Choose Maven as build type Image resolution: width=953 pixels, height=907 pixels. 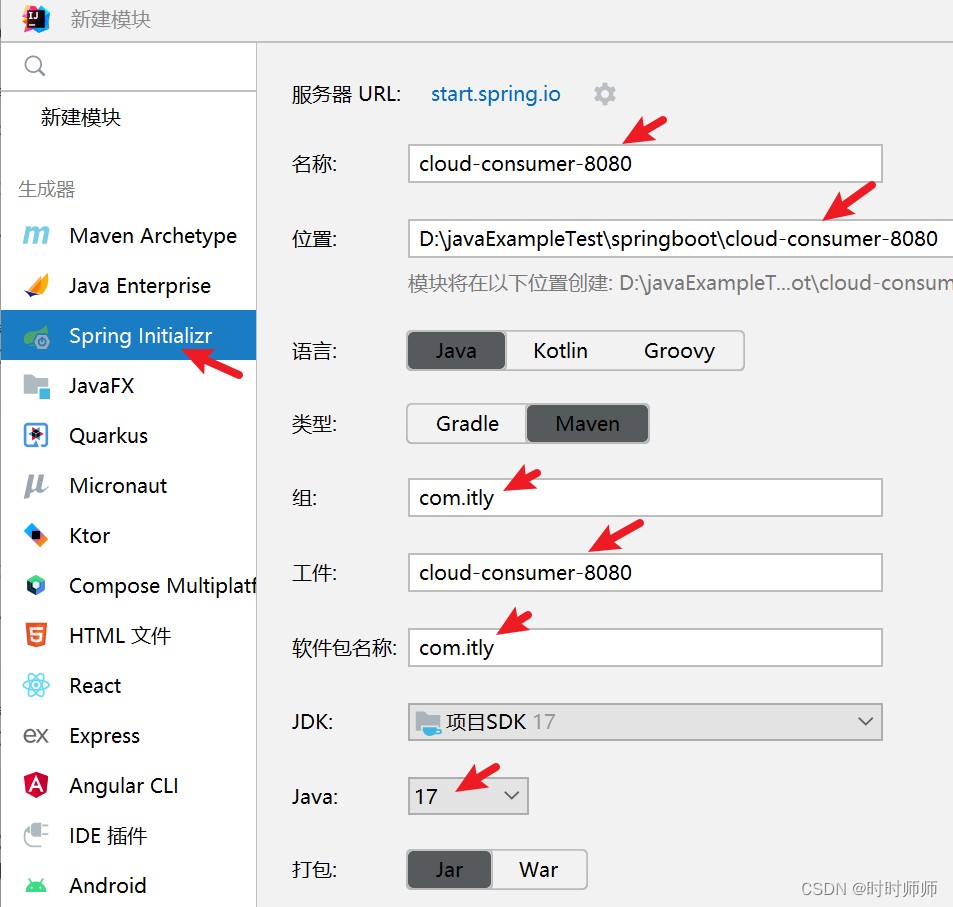tap(587, 424)
